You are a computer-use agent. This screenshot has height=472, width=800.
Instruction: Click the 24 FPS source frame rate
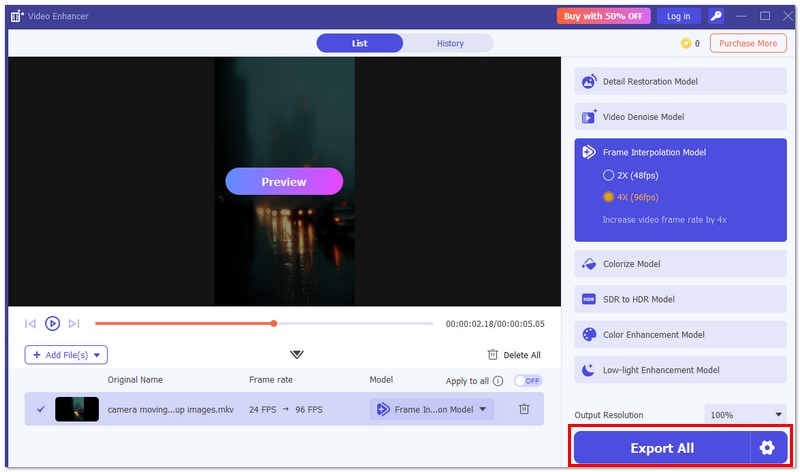point(262,409)
